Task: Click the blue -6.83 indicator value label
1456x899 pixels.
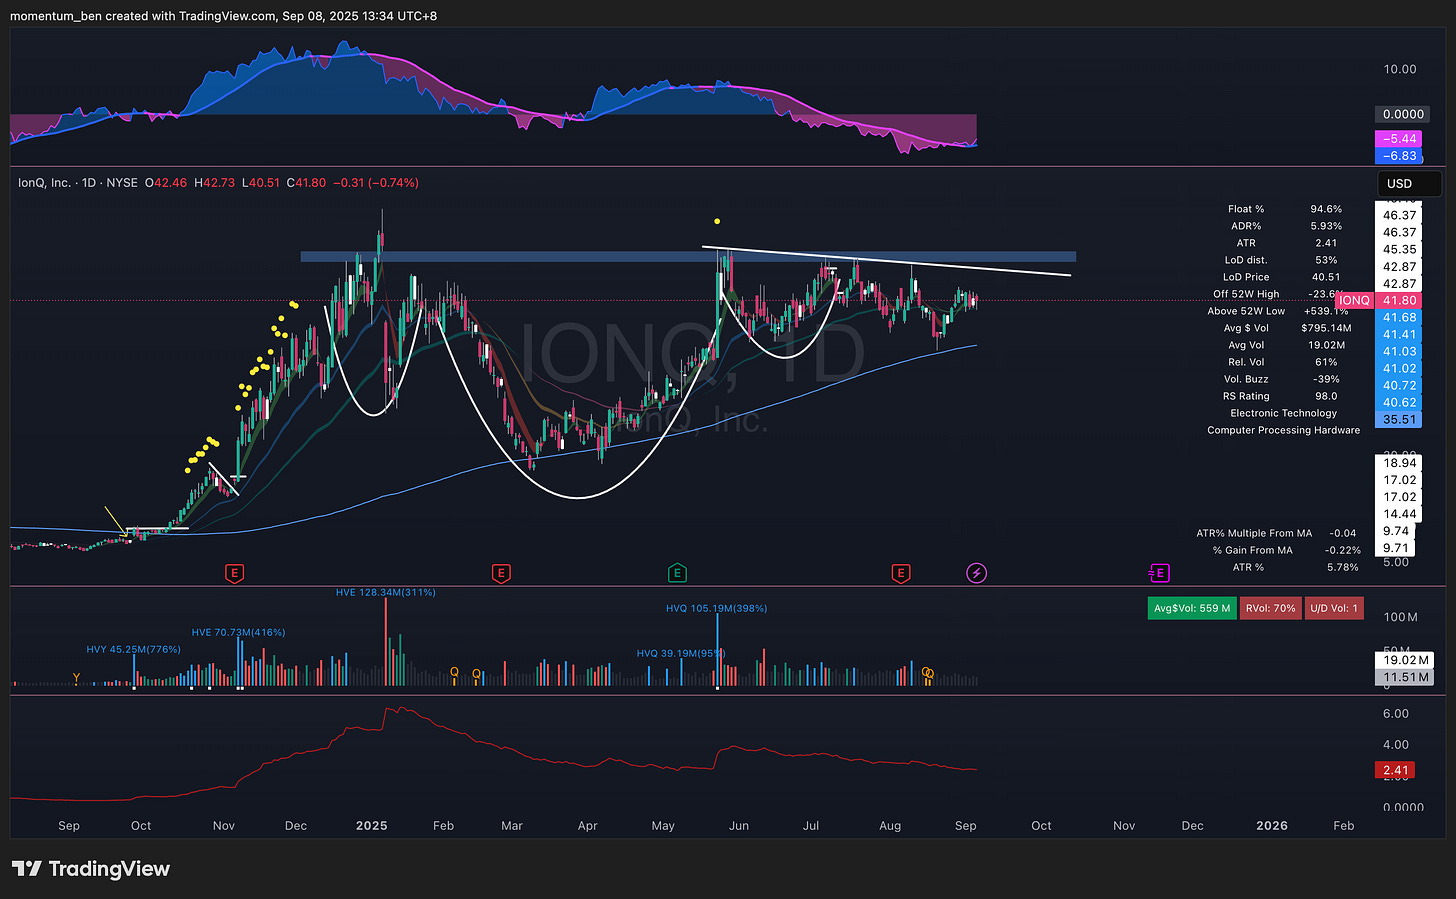Action: pyautogui.click(x=1399, y=156)
